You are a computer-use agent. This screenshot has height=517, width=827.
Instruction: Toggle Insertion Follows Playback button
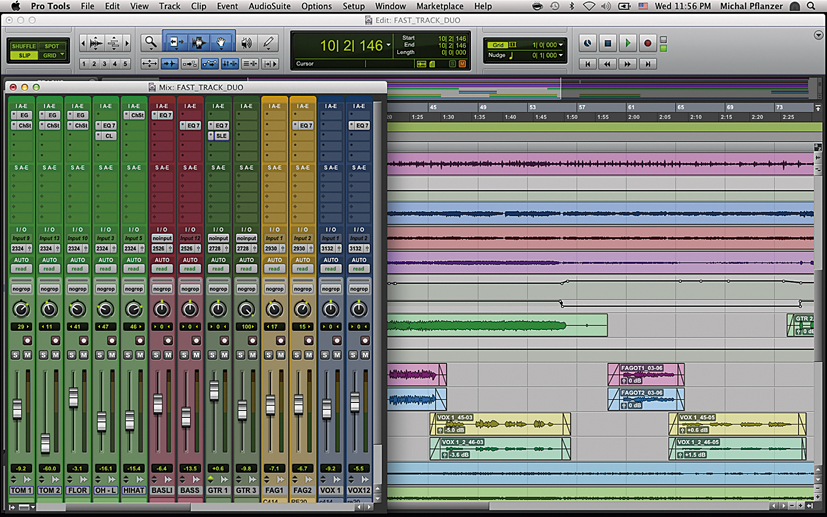270,64
